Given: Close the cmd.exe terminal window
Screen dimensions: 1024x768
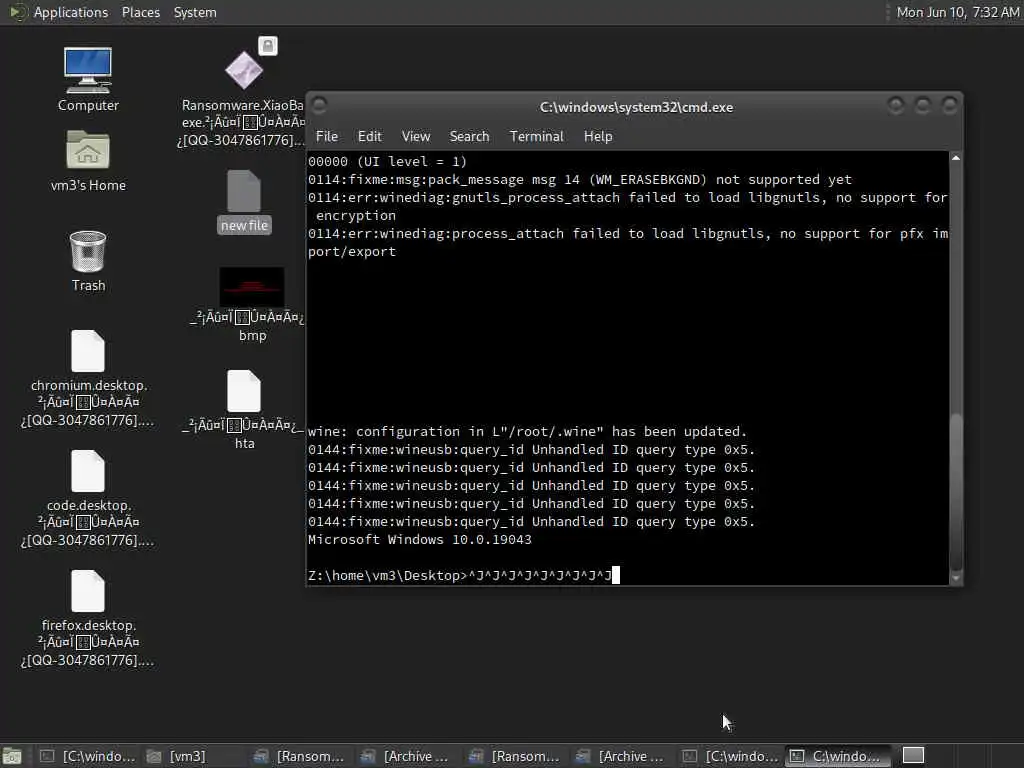Looking at the screenshot, I should (x=950, y=105).
